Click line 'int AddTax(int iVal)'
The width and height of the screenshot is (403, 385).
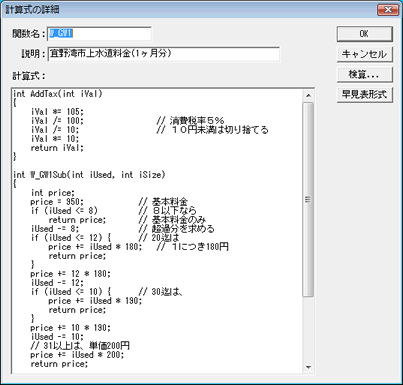click(x=58, y=94)
